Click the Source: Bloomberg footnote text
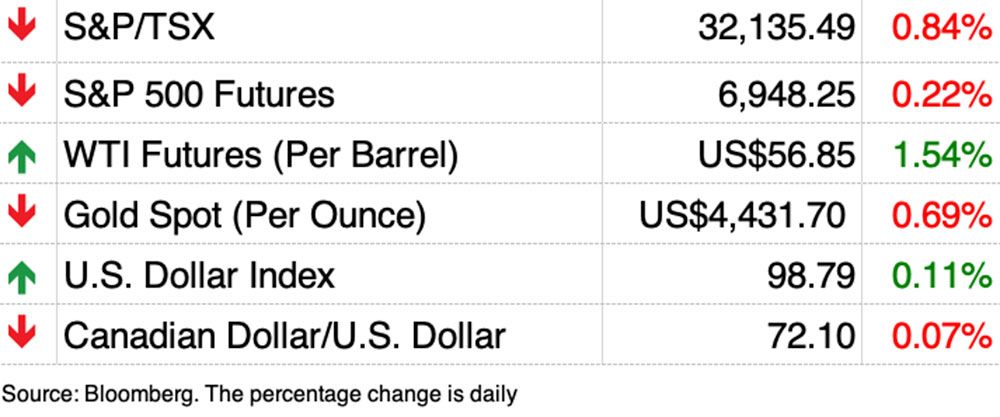The image size is (1000, 417). click(x=260, y=393)
